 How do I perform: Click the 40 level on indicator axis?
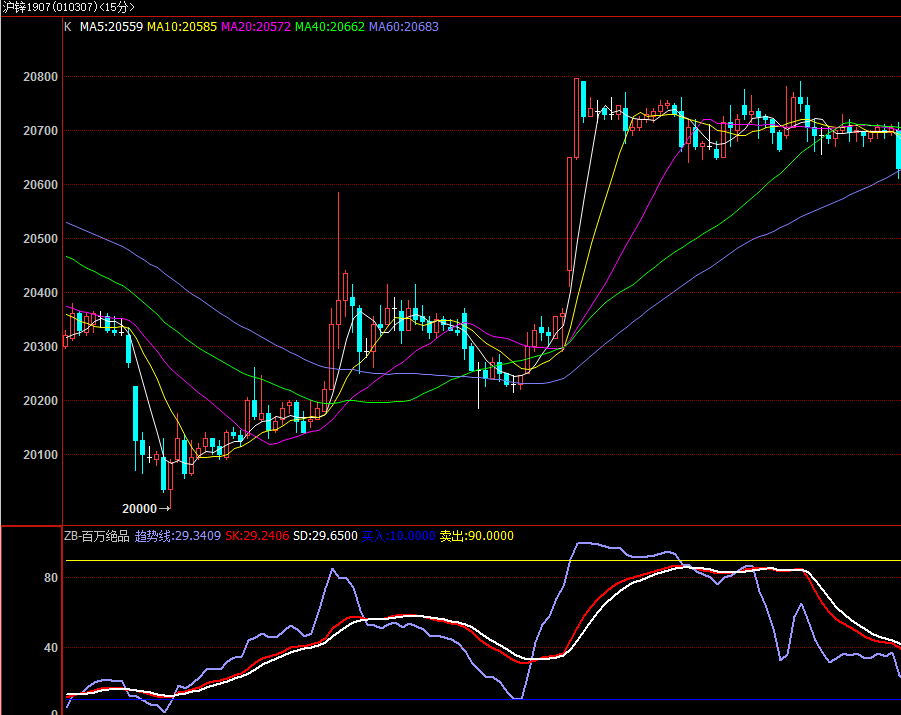51,648
